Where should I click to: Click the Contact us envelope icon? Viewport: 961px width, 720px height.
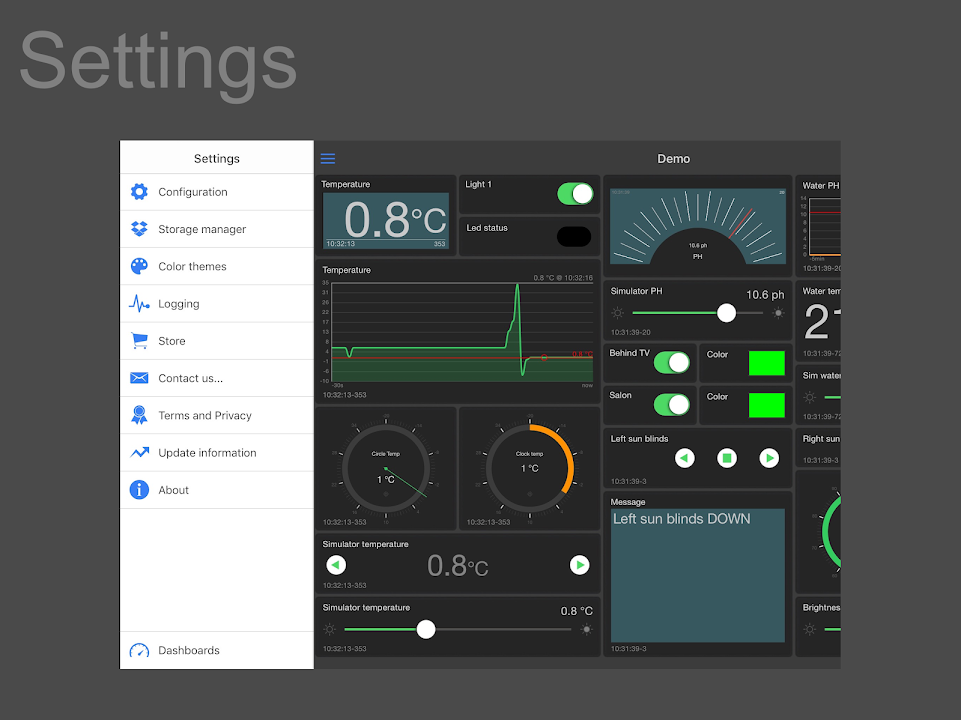pyautogui.click(x=139, y=378)
